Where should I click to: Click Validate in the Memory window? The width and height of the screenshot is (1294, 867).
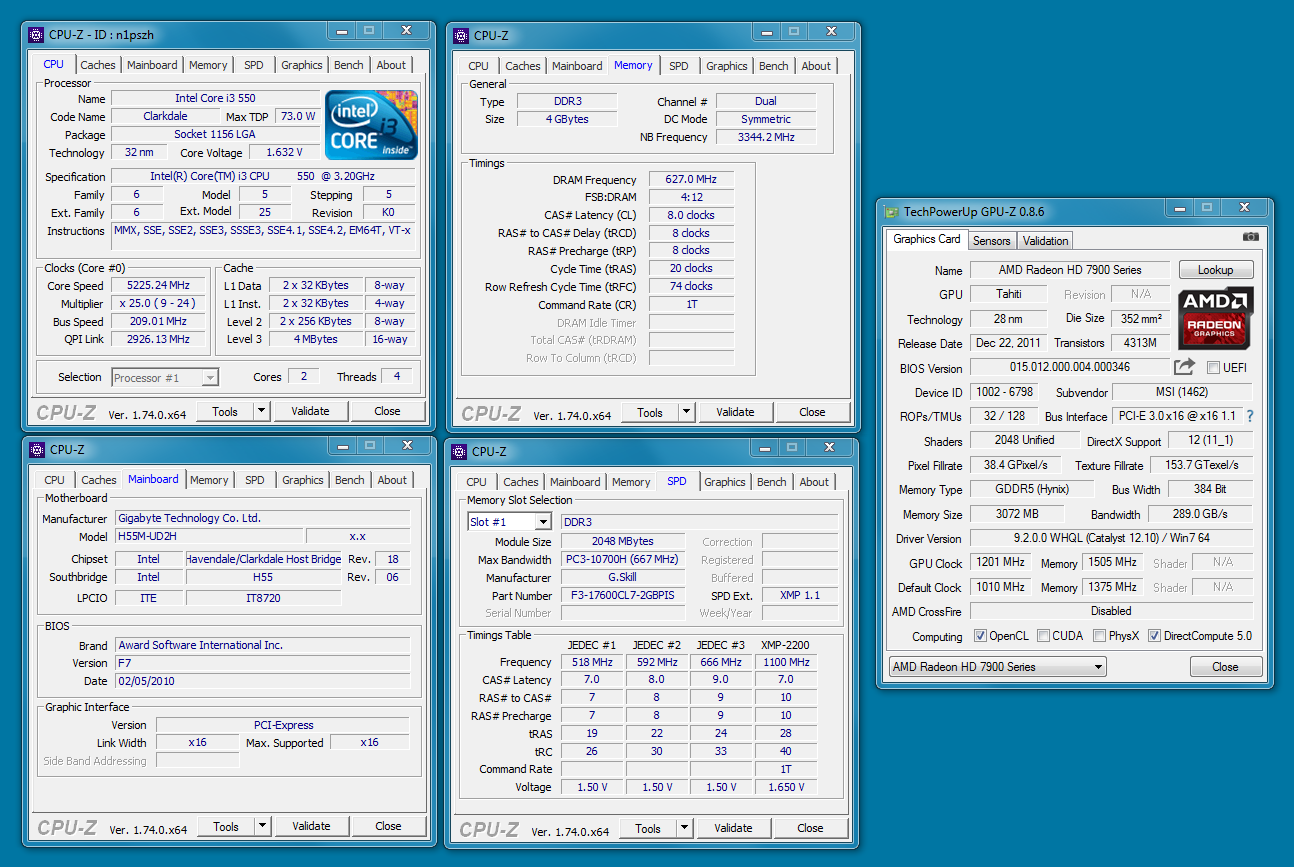coord(735,412)
